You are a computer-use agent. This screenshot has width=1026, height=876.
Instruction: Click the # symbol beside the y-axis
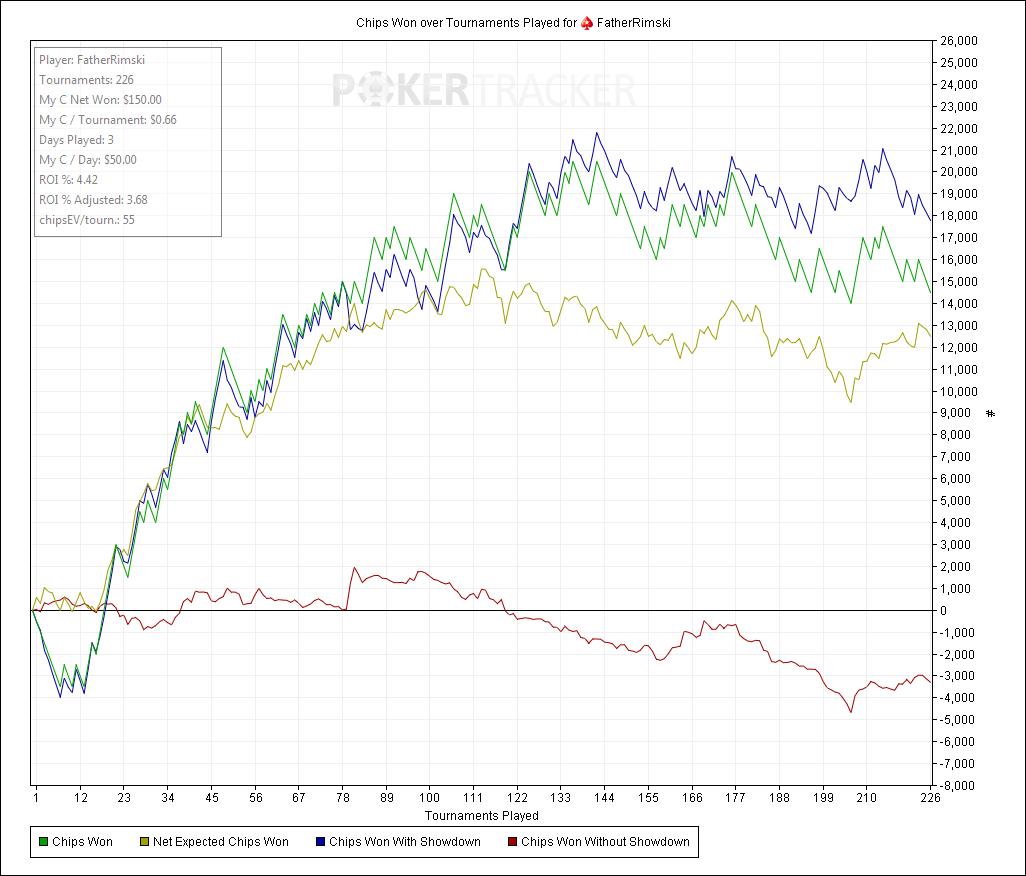click(x=991, y=413)
